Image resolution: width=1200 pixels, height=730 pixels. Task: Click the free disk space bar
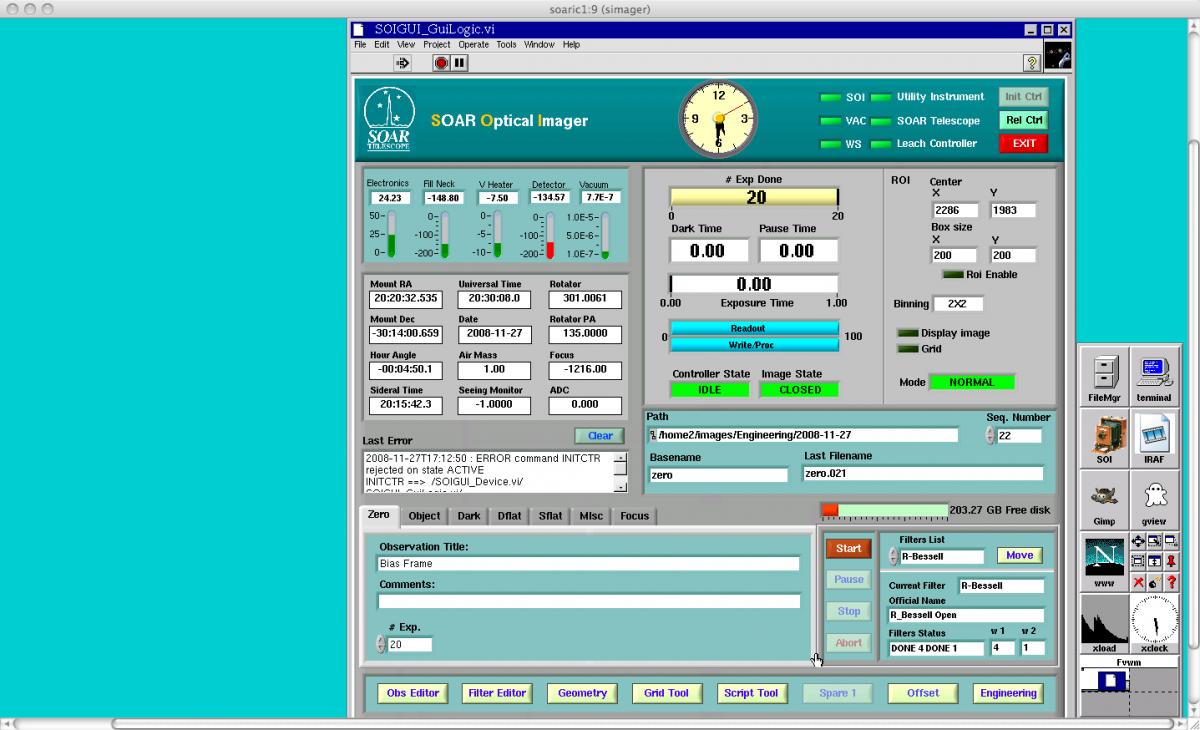tap(884, 510)
